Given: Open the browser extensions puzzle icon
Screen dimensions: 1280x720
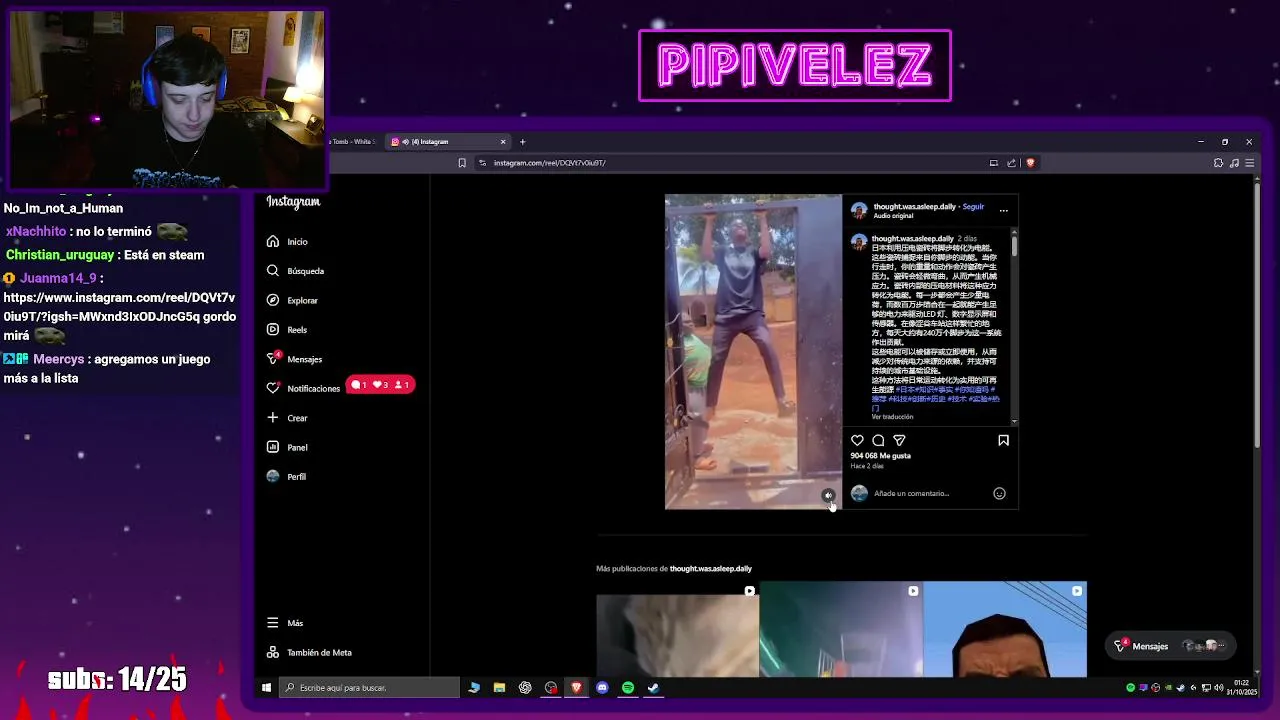Looking at the screenshot, I should [x=1220, y=163].
